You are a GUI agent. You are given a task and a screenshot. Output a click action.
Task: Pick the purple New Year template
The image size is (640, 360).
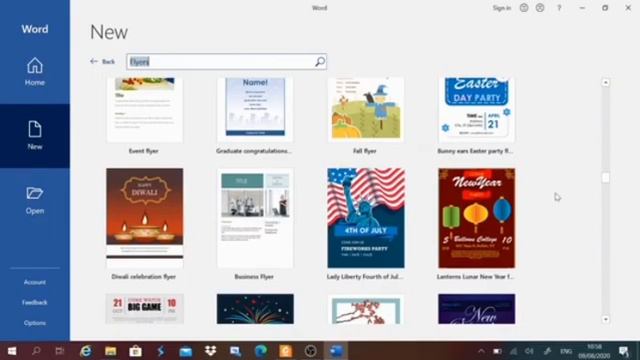click(x=476, y=309)
